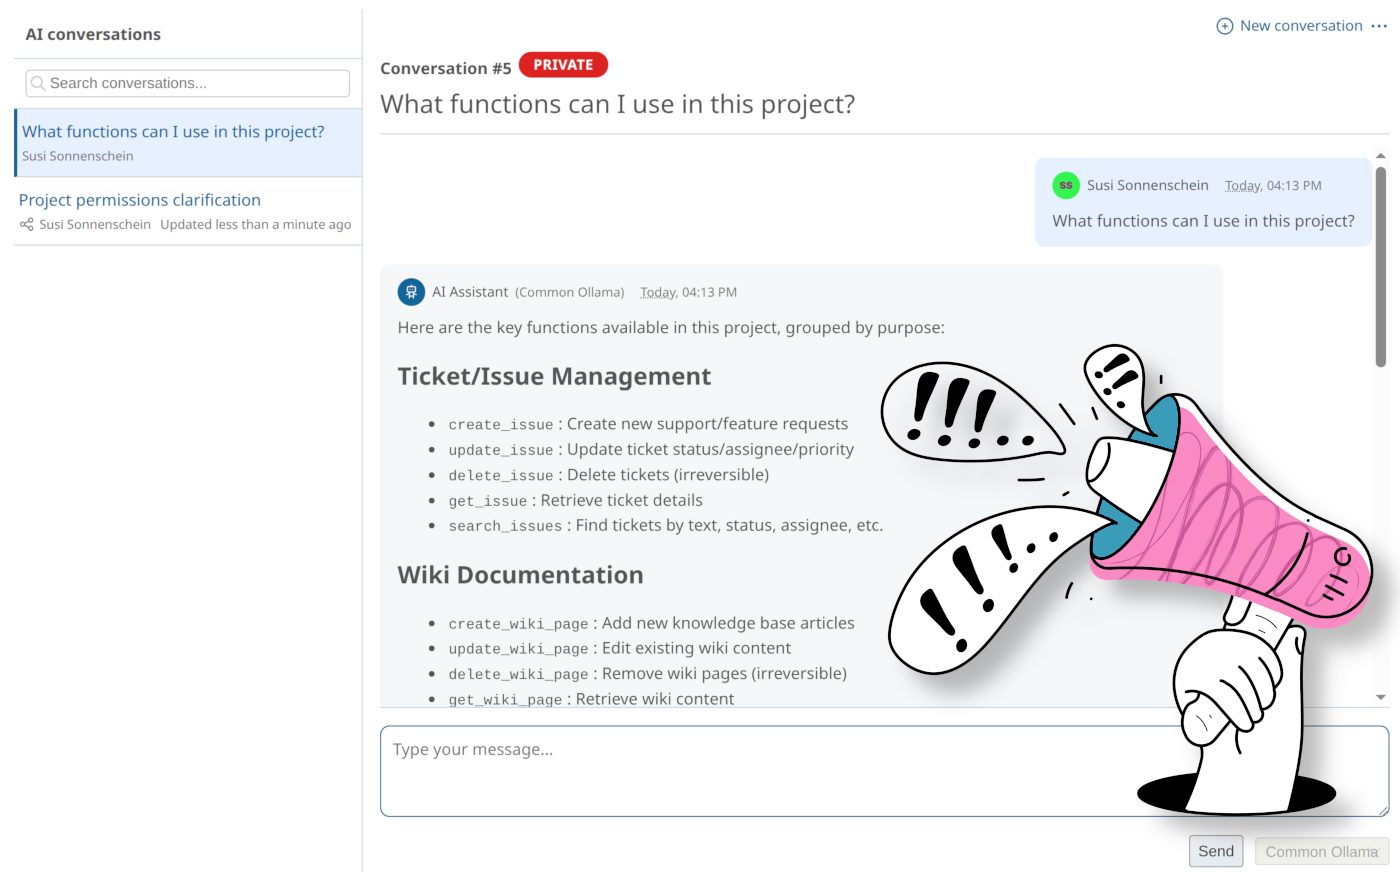Click the chat vertical scrollbar thumb

[1381, 265]
